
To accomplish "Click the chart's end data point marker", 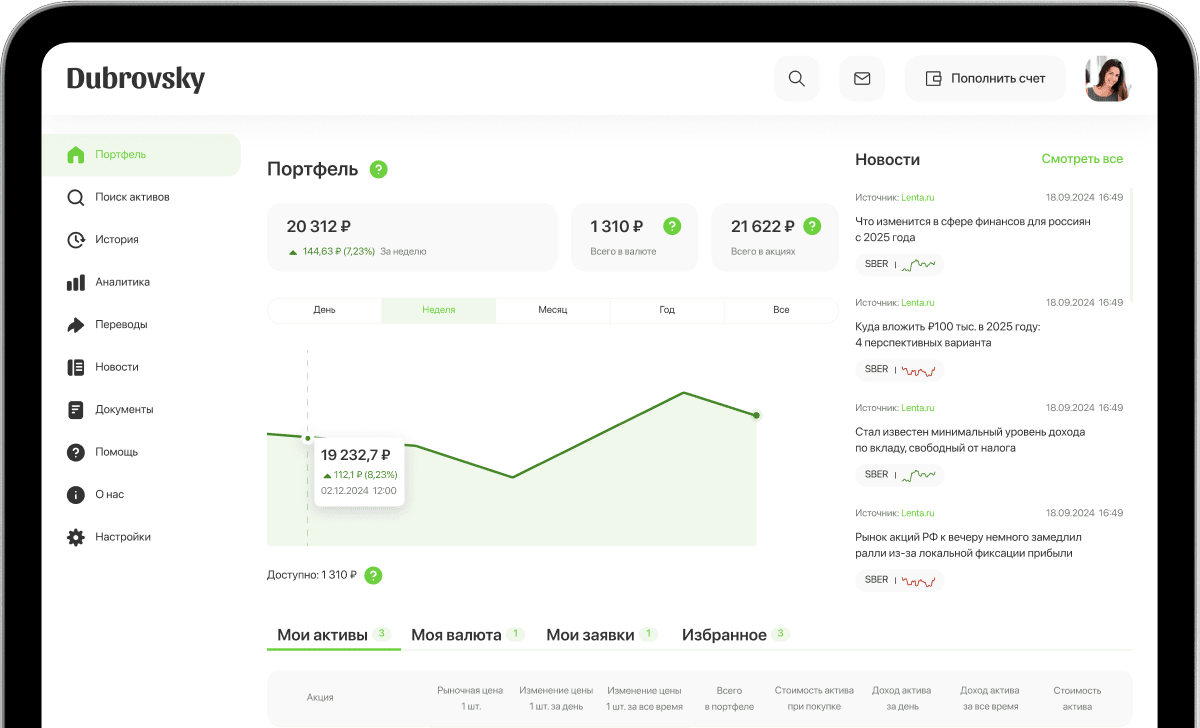I will click(756, 415).
